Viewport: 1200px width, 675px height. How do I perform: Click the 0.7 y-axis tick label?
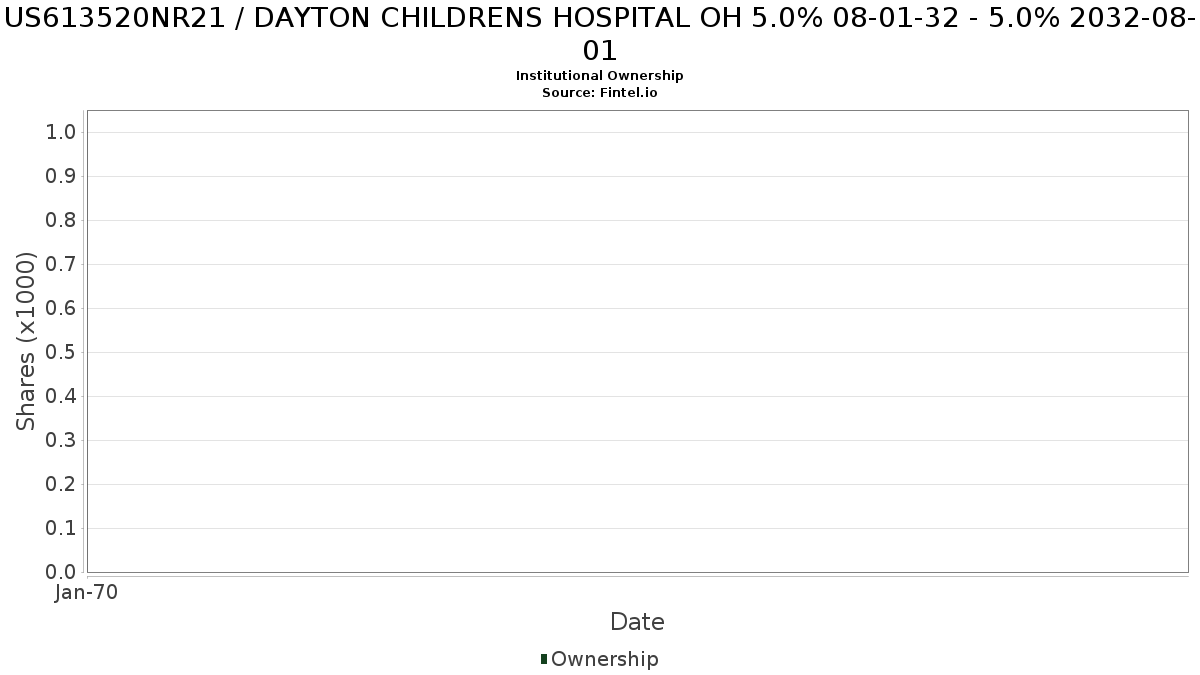click(x=62, y=265)
